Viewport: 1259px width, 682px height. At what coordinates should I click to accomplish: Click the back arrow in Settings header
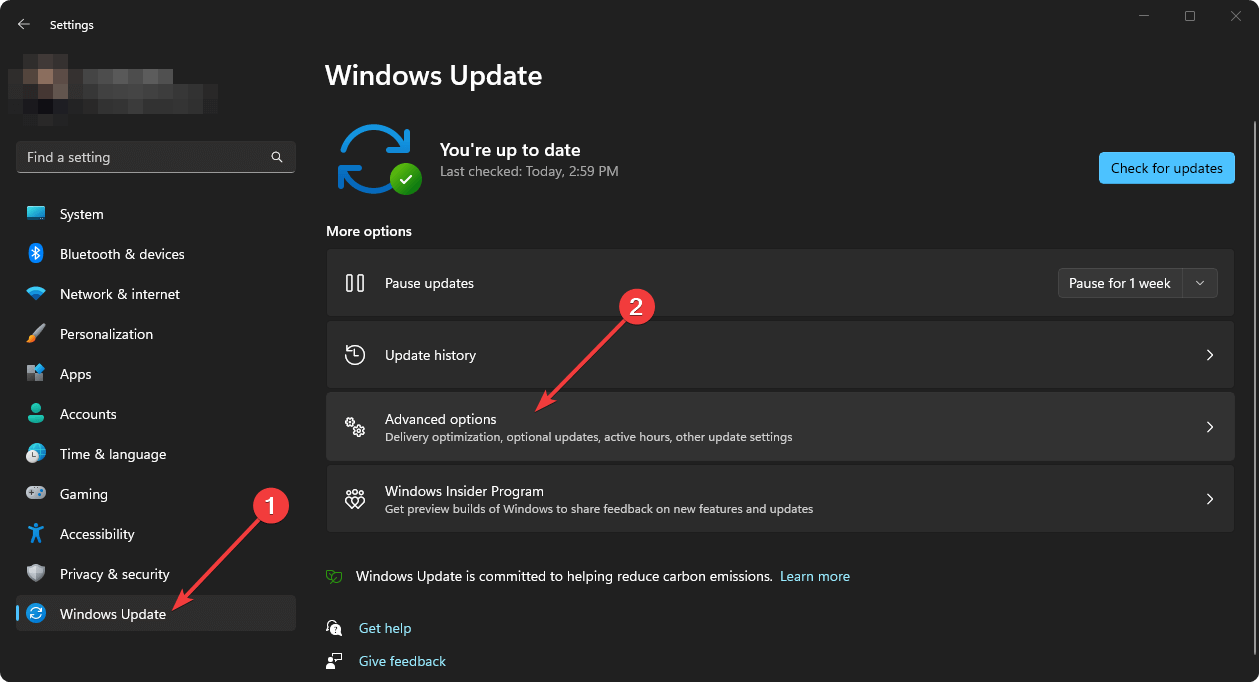tap(24, 24)
